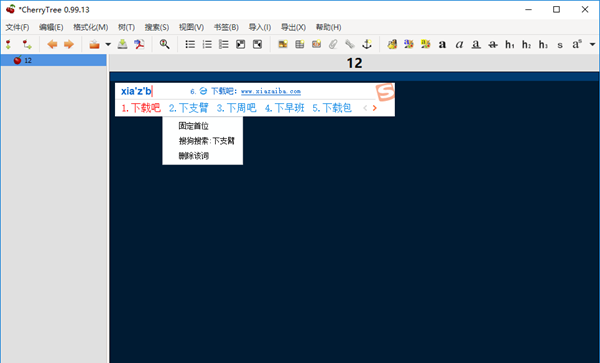Toggle heading h3 formatting
Screen dimensions: 600x363
(543, 44)
